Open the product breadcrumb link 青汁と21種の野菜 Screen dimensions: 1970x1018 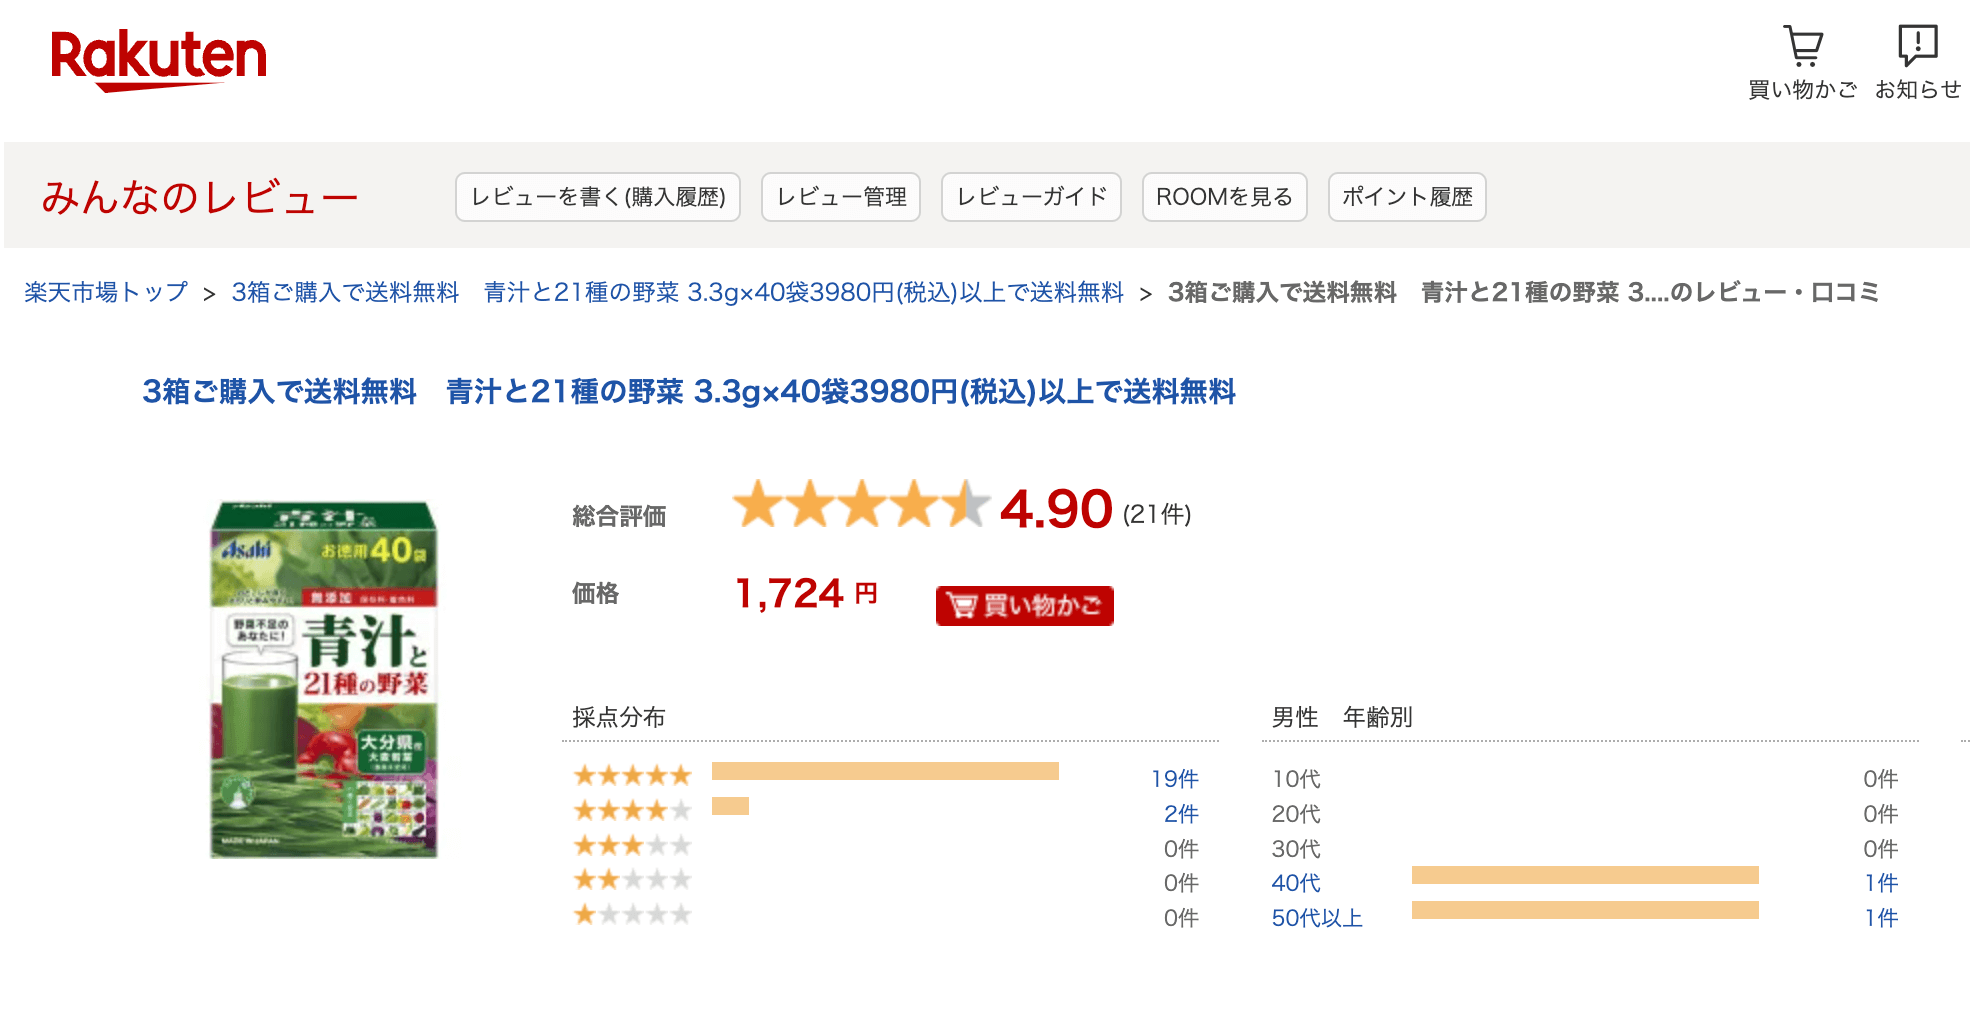pos(678,292)
